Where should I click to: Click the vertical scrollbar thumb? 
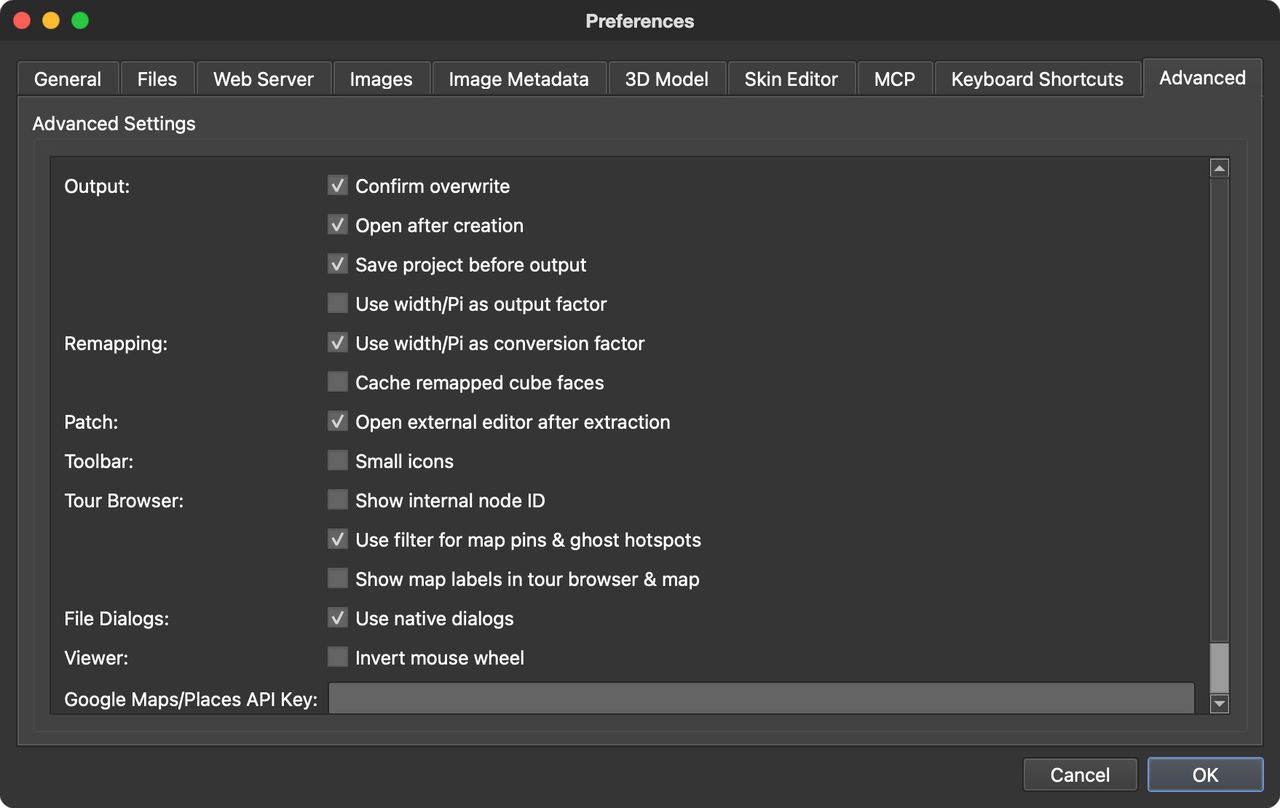click(x=1219, y=667)
